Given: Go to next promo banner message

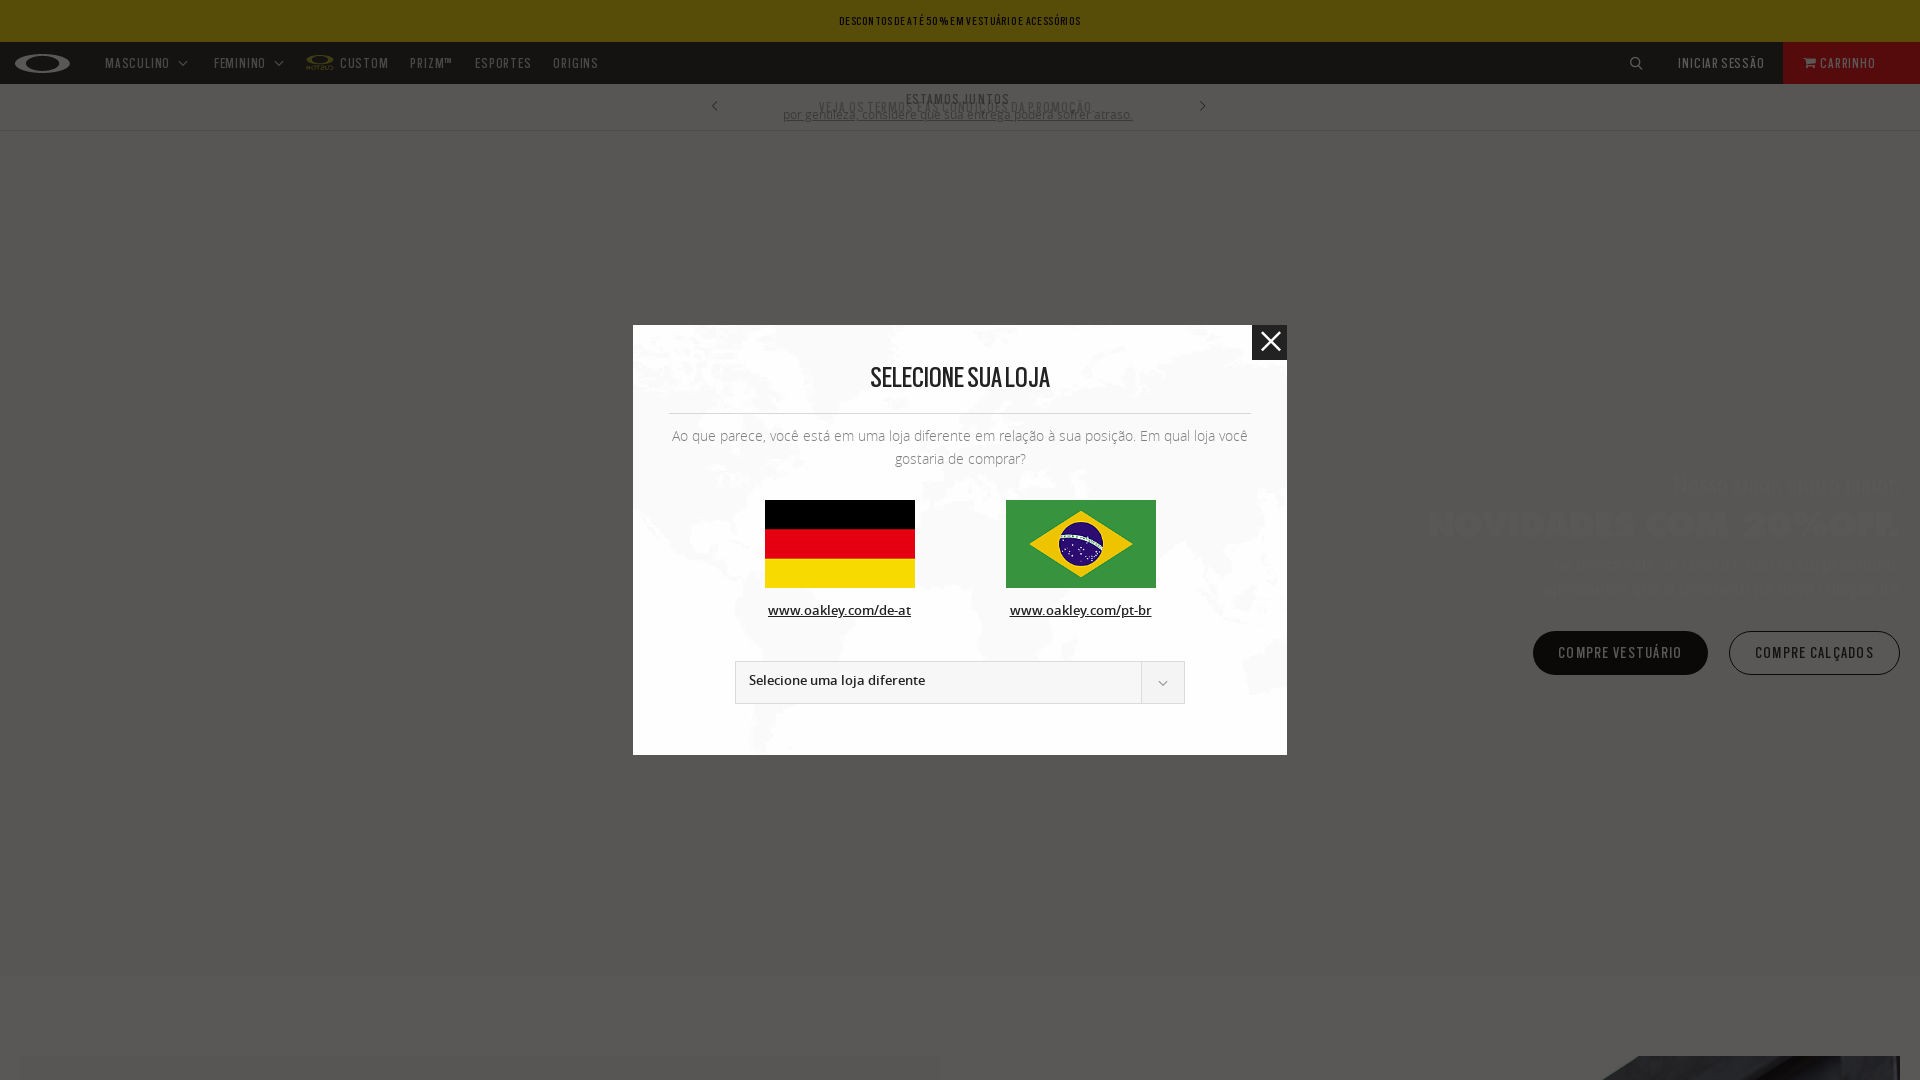Looking at the screenshot, I should (1203, 106).
